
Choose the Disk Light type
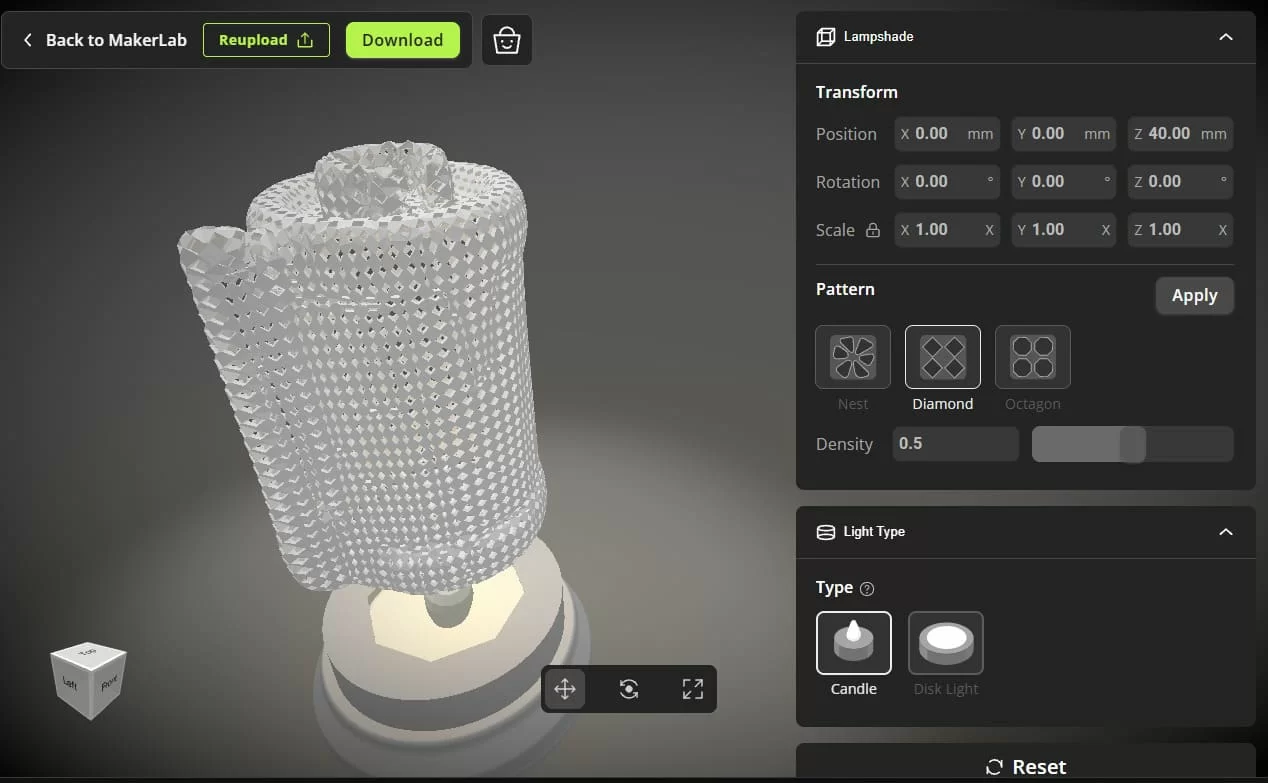[x=946, y=643]
